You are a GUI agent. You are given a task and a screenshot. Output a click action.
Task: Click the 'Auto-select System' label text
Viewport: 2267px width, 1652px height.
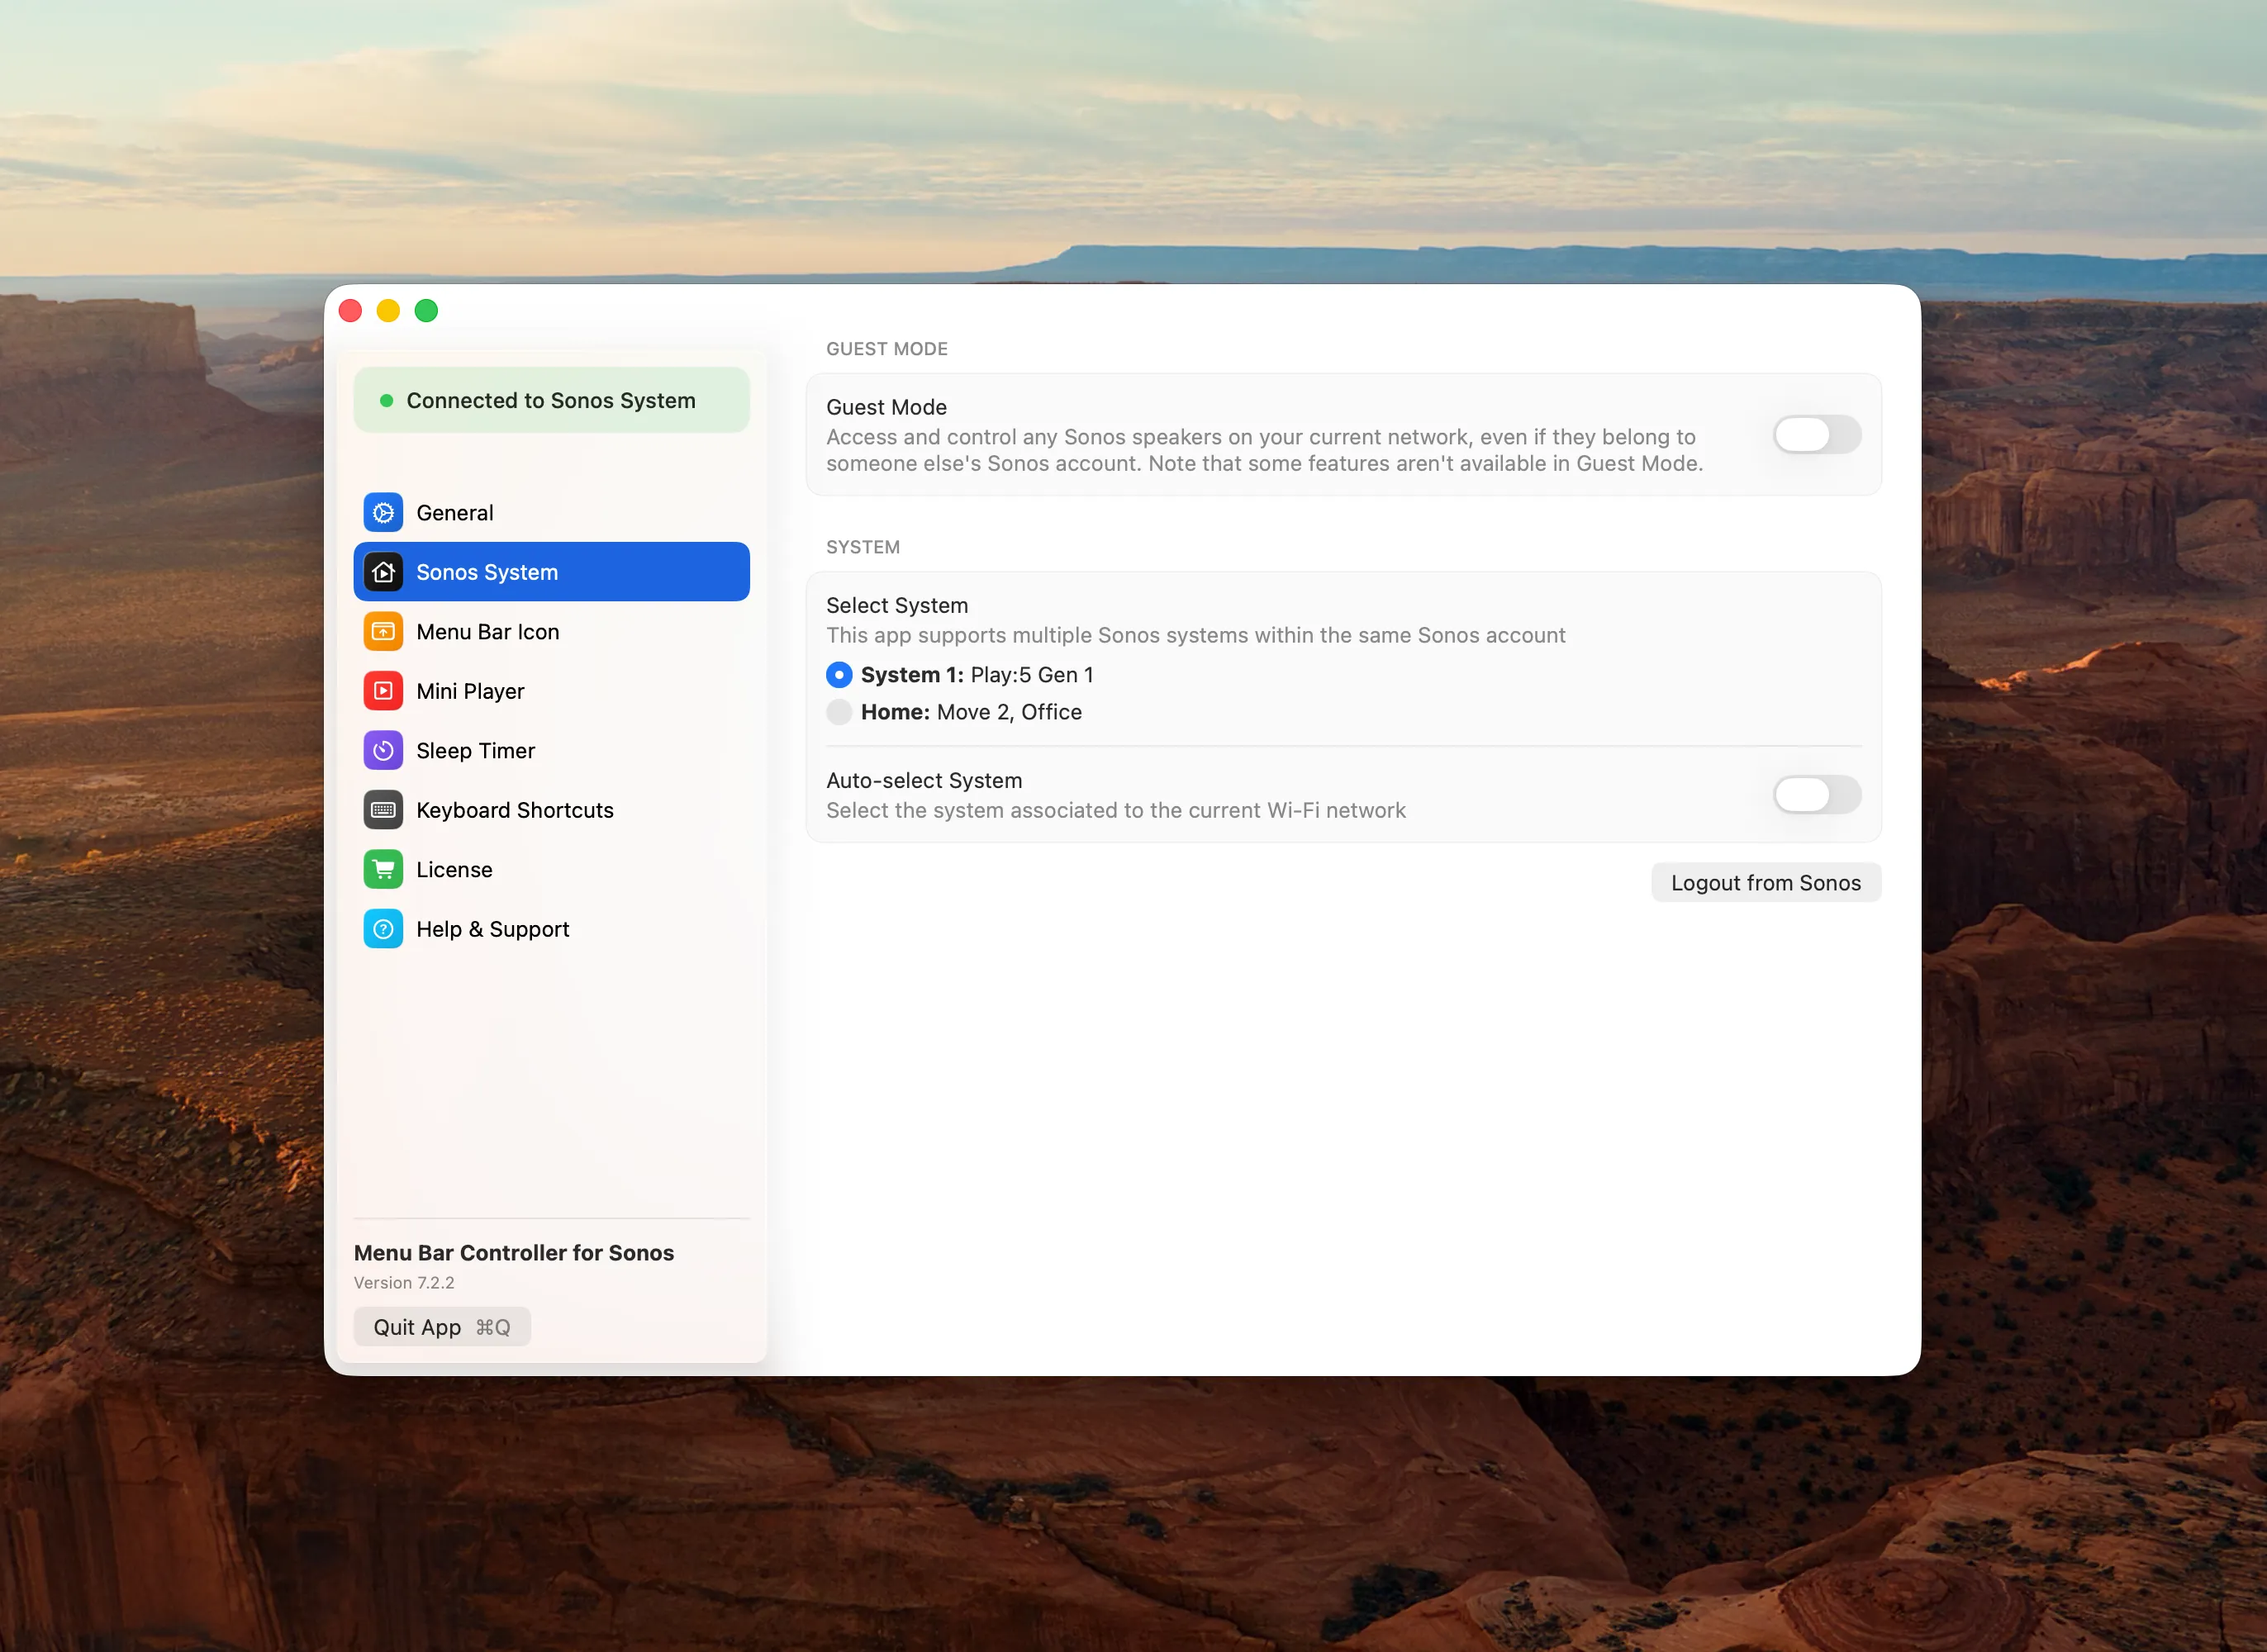pos(924,781)
